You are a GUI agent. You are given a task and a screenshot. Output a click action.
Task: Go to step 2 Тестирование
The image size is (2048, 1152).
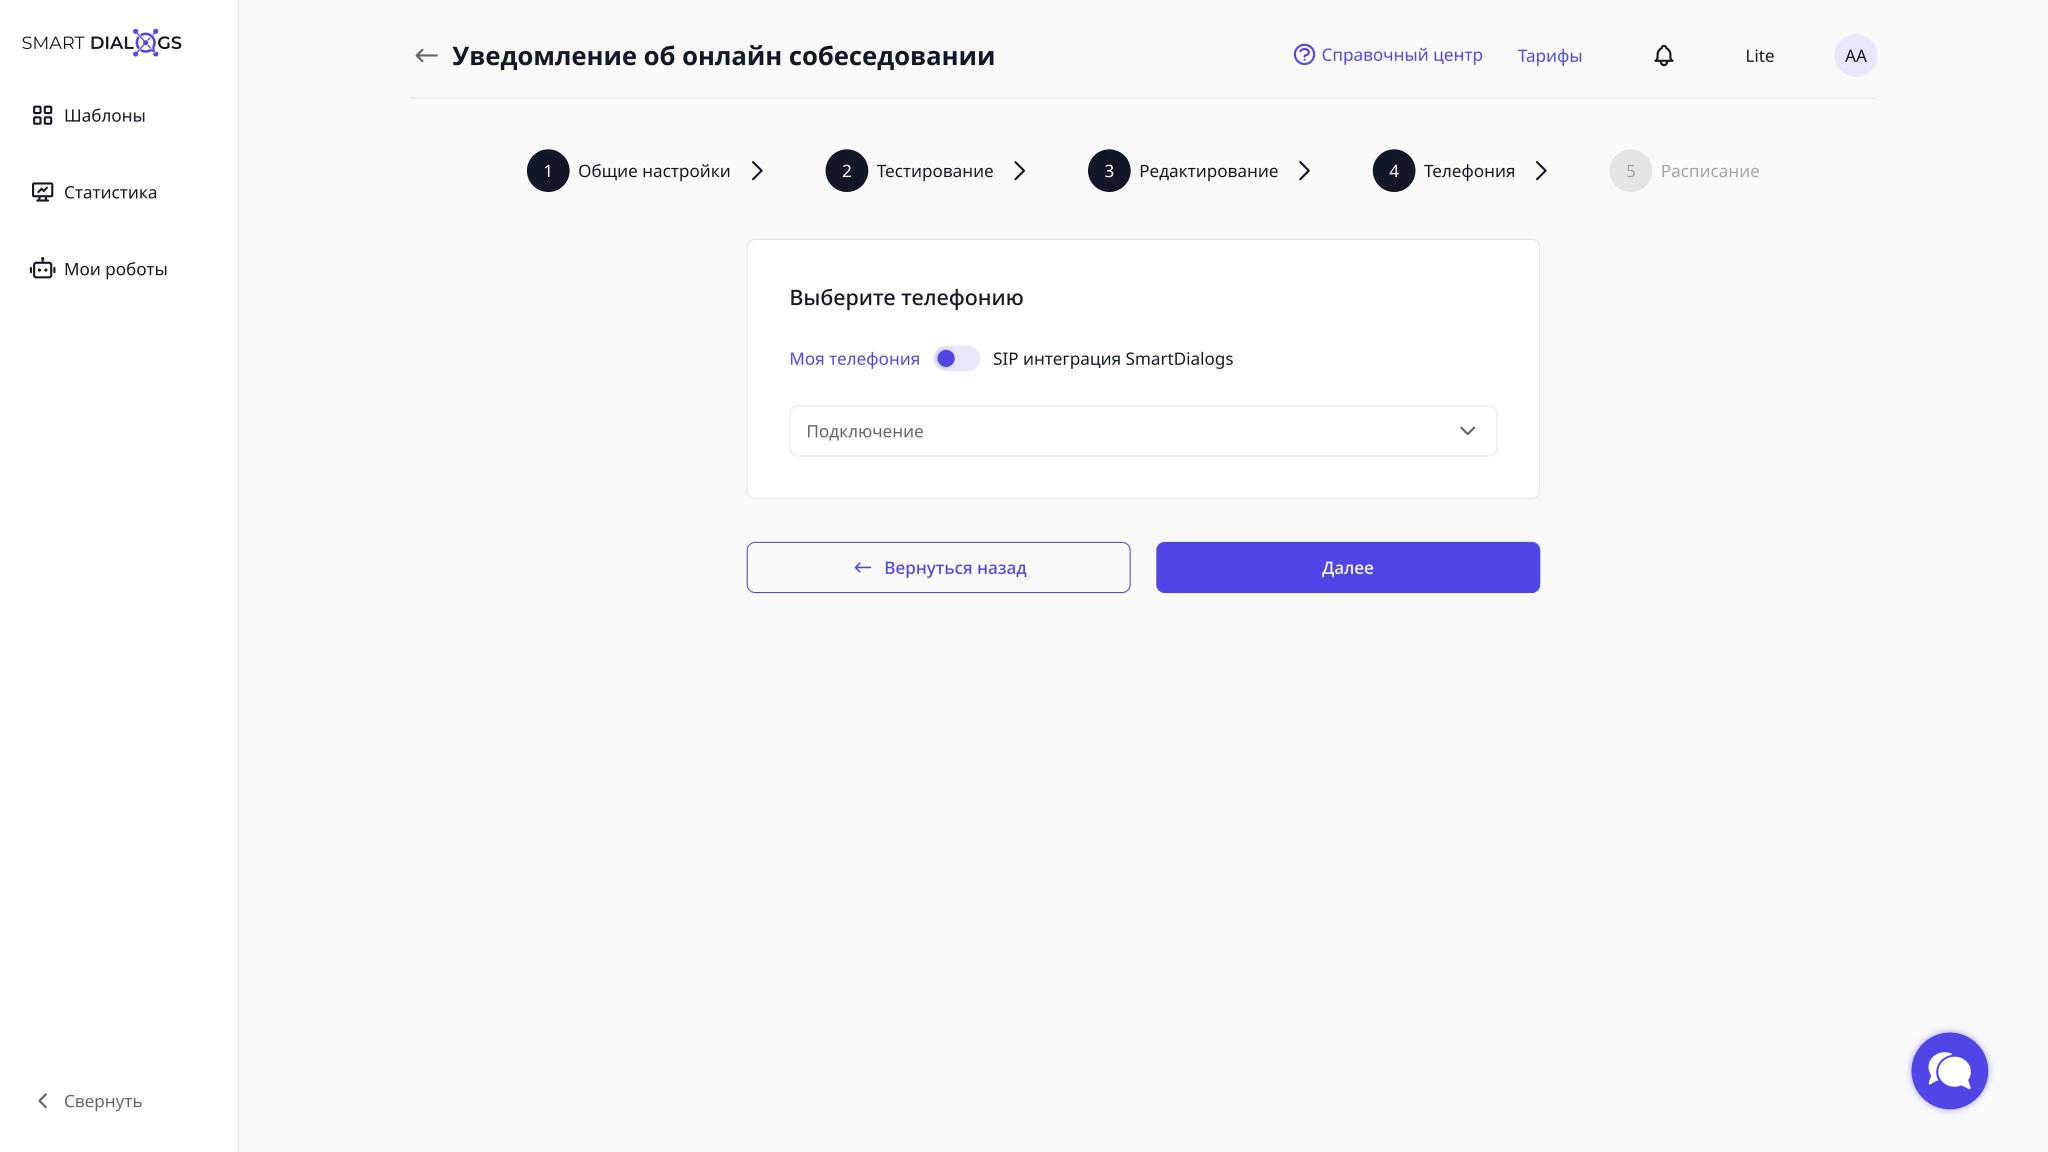click(911, 171)
